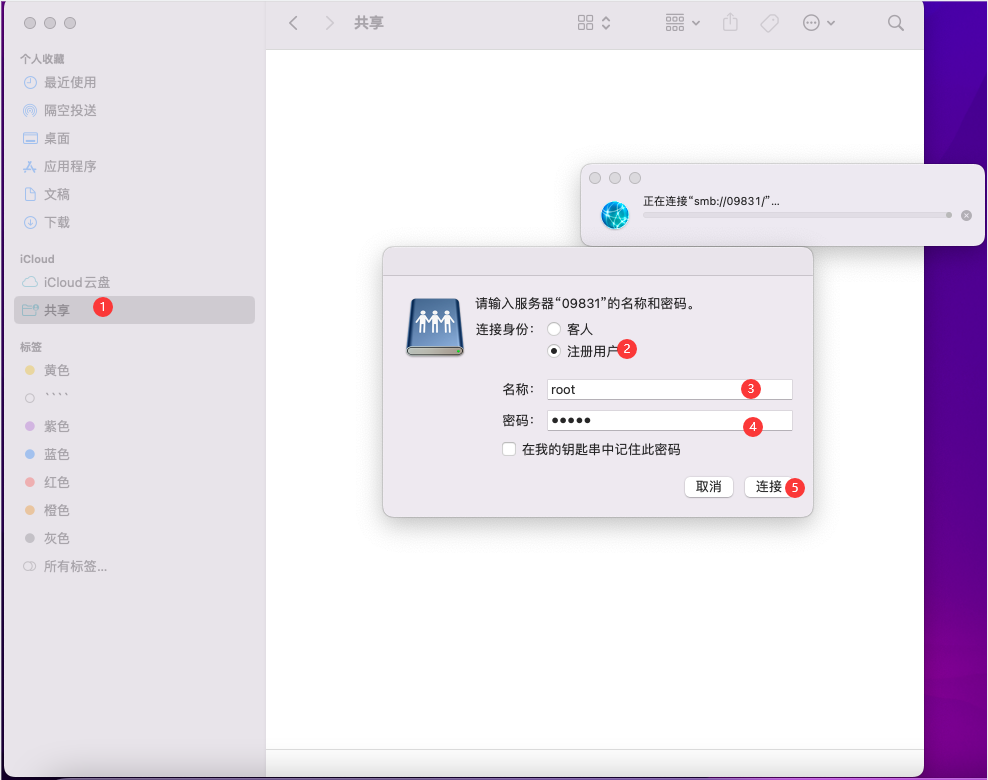Click the iCloud section header
The height and width of the screenshot is (780, 988).
(37, 259)
